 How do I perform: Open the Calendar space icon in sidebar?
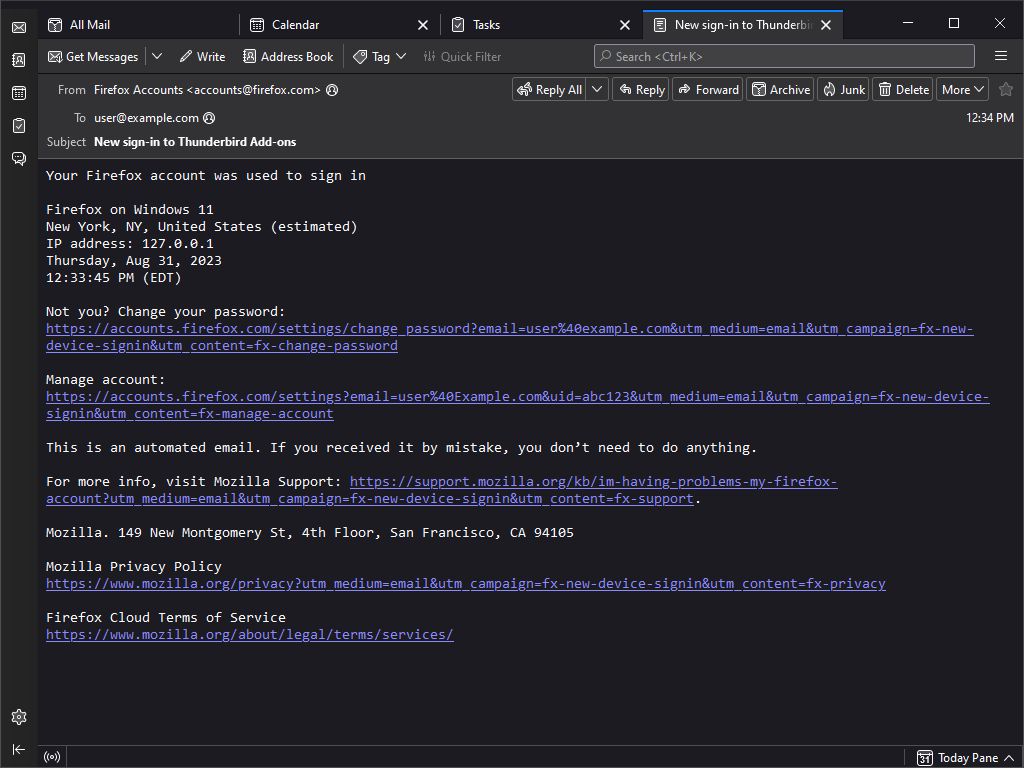19,93
